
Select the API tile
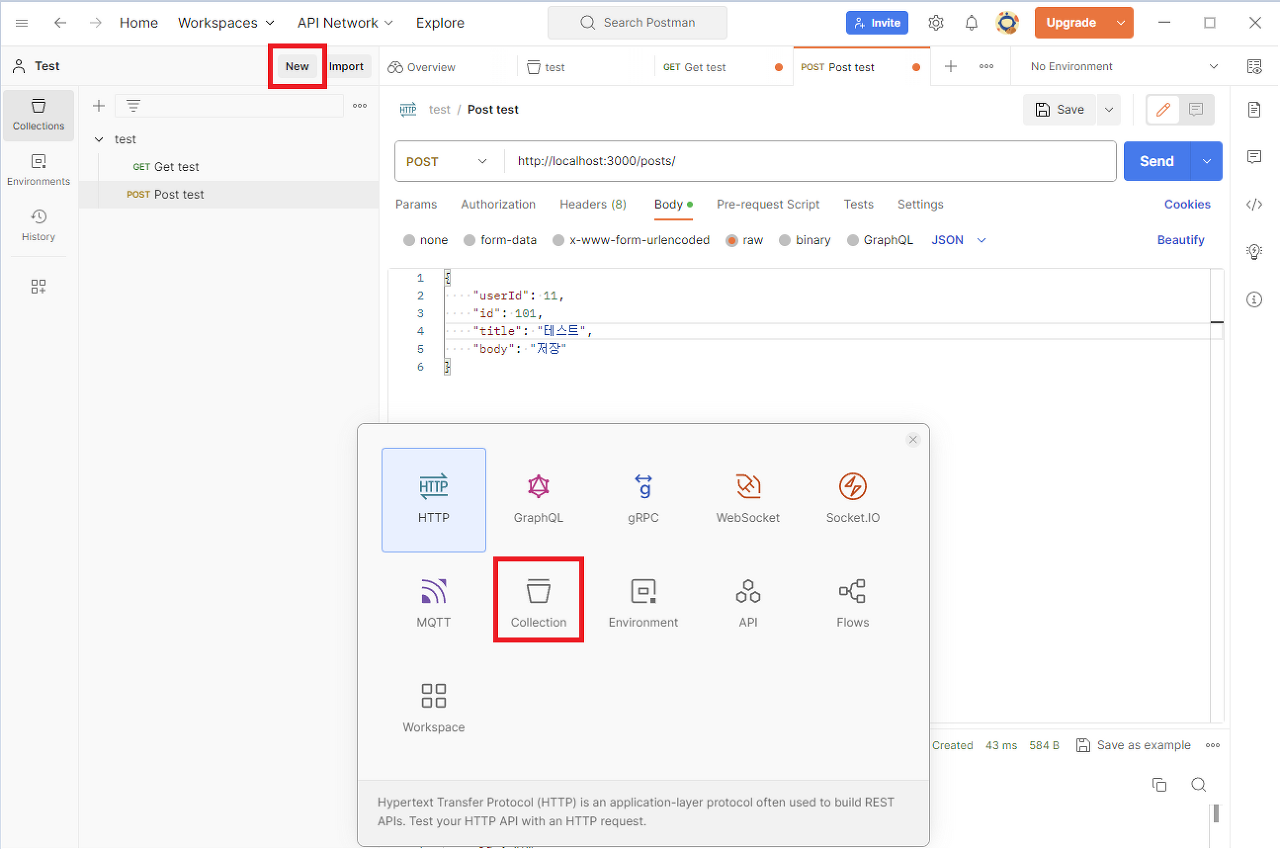tap(748, 604)
